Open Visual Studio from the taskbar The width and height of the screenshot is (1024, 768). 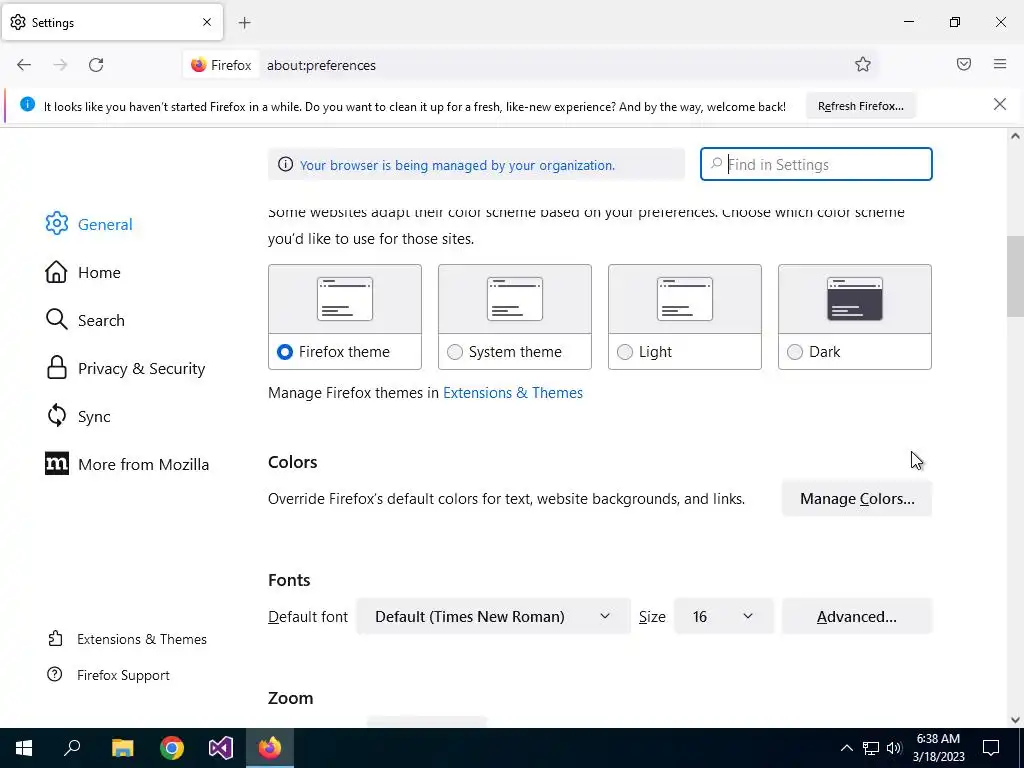(221, 748)
